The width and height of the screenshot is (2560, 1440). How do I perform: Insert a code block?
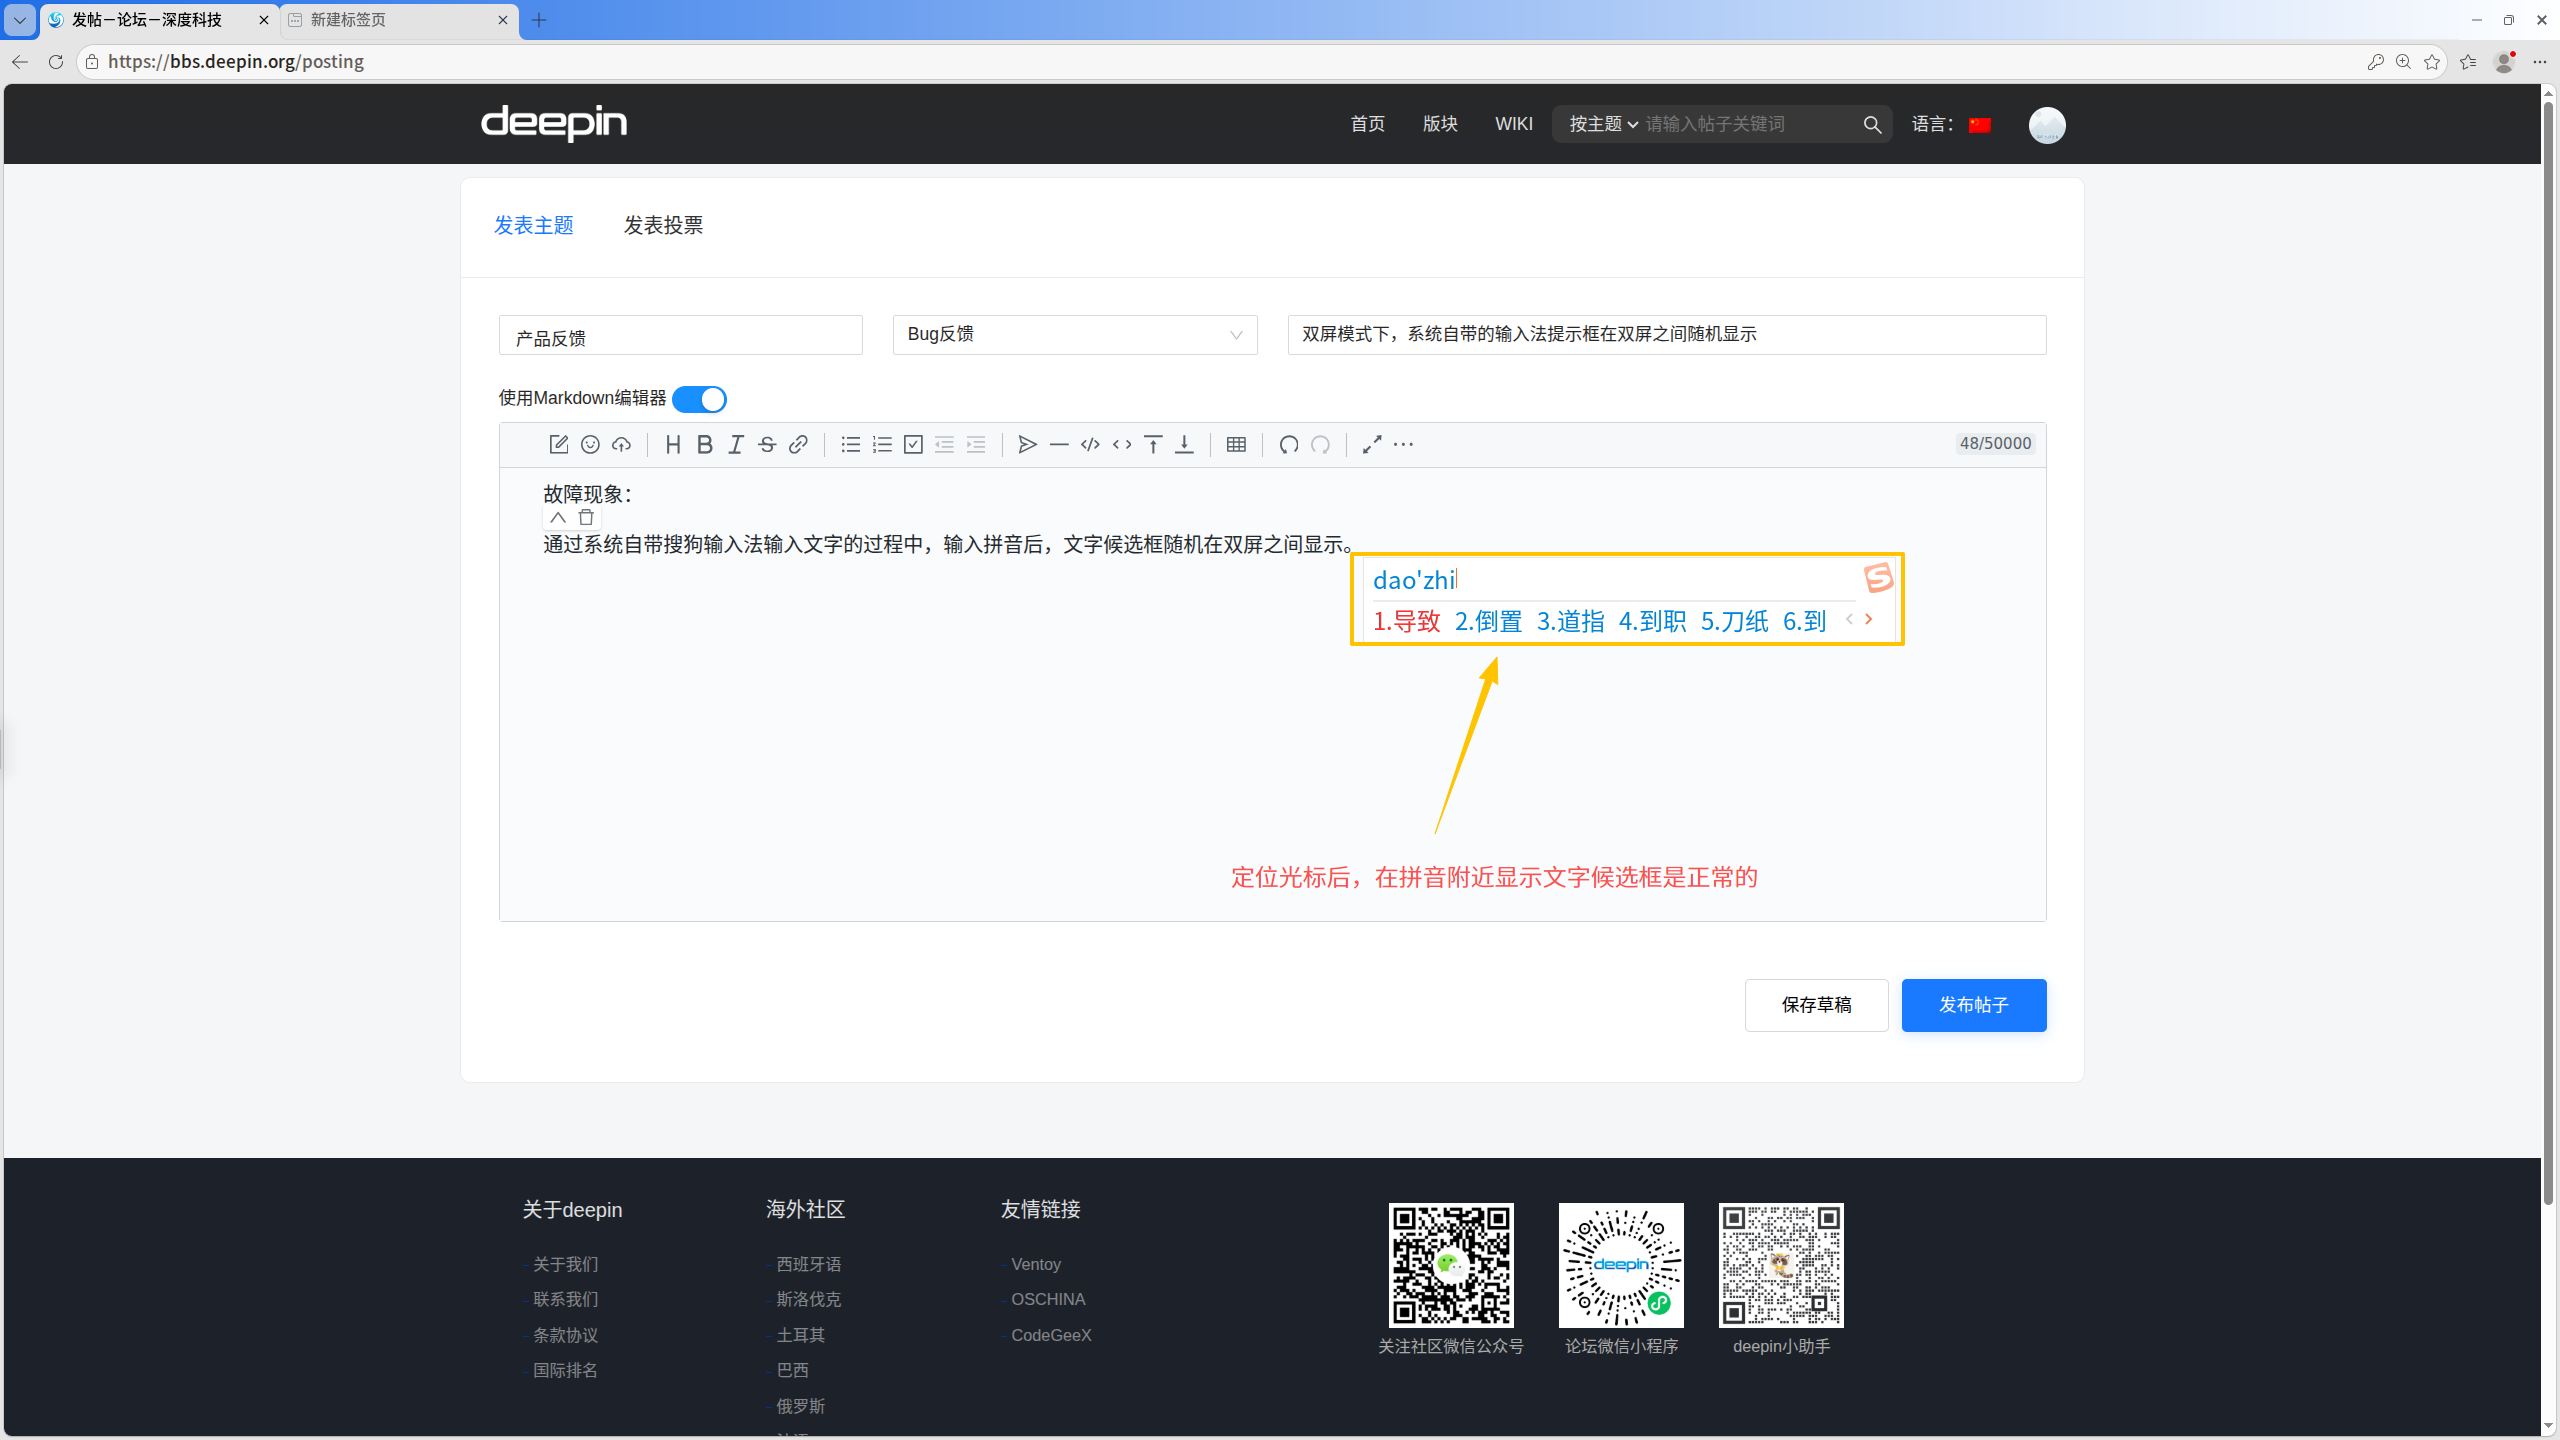[1090, 444]
